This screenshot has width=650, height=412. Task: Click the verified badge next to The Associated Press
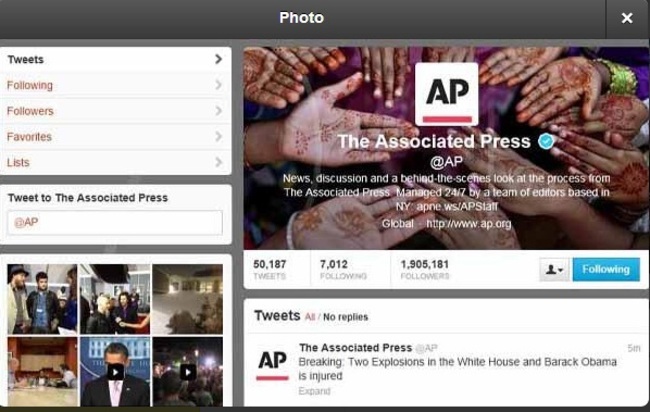546,141
